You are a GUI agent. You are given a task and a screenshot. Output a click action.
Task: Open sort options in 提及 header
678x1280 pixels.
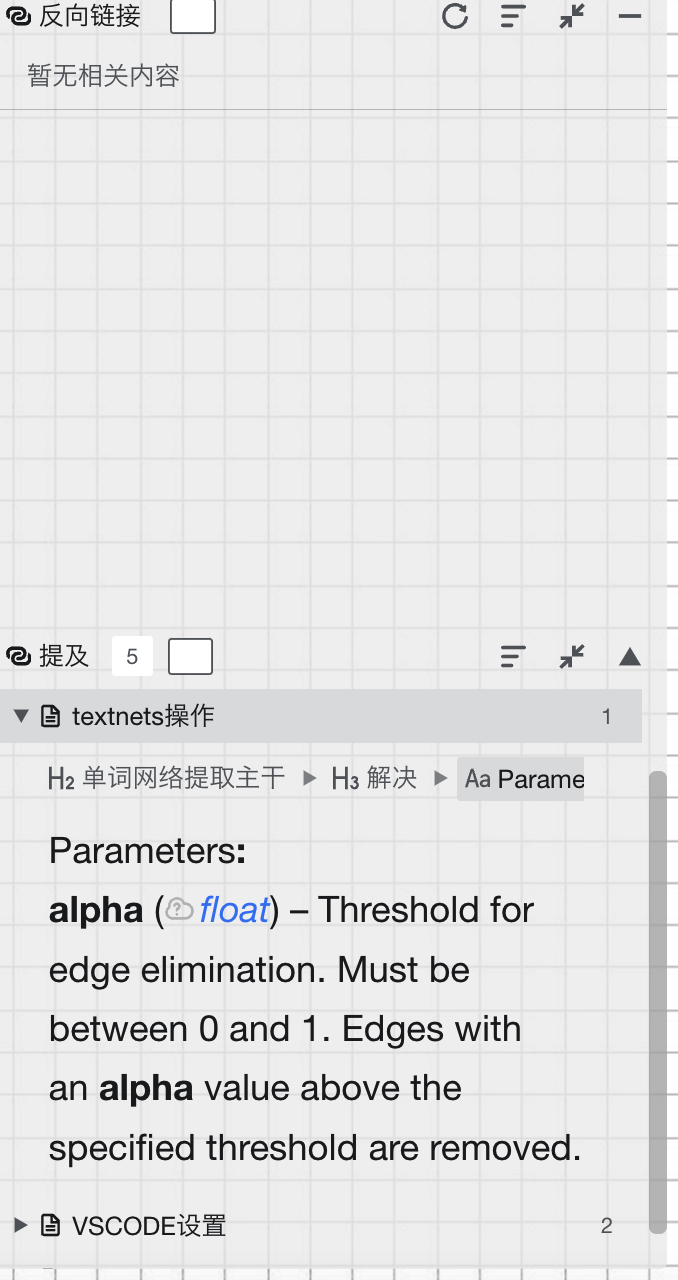513,656
